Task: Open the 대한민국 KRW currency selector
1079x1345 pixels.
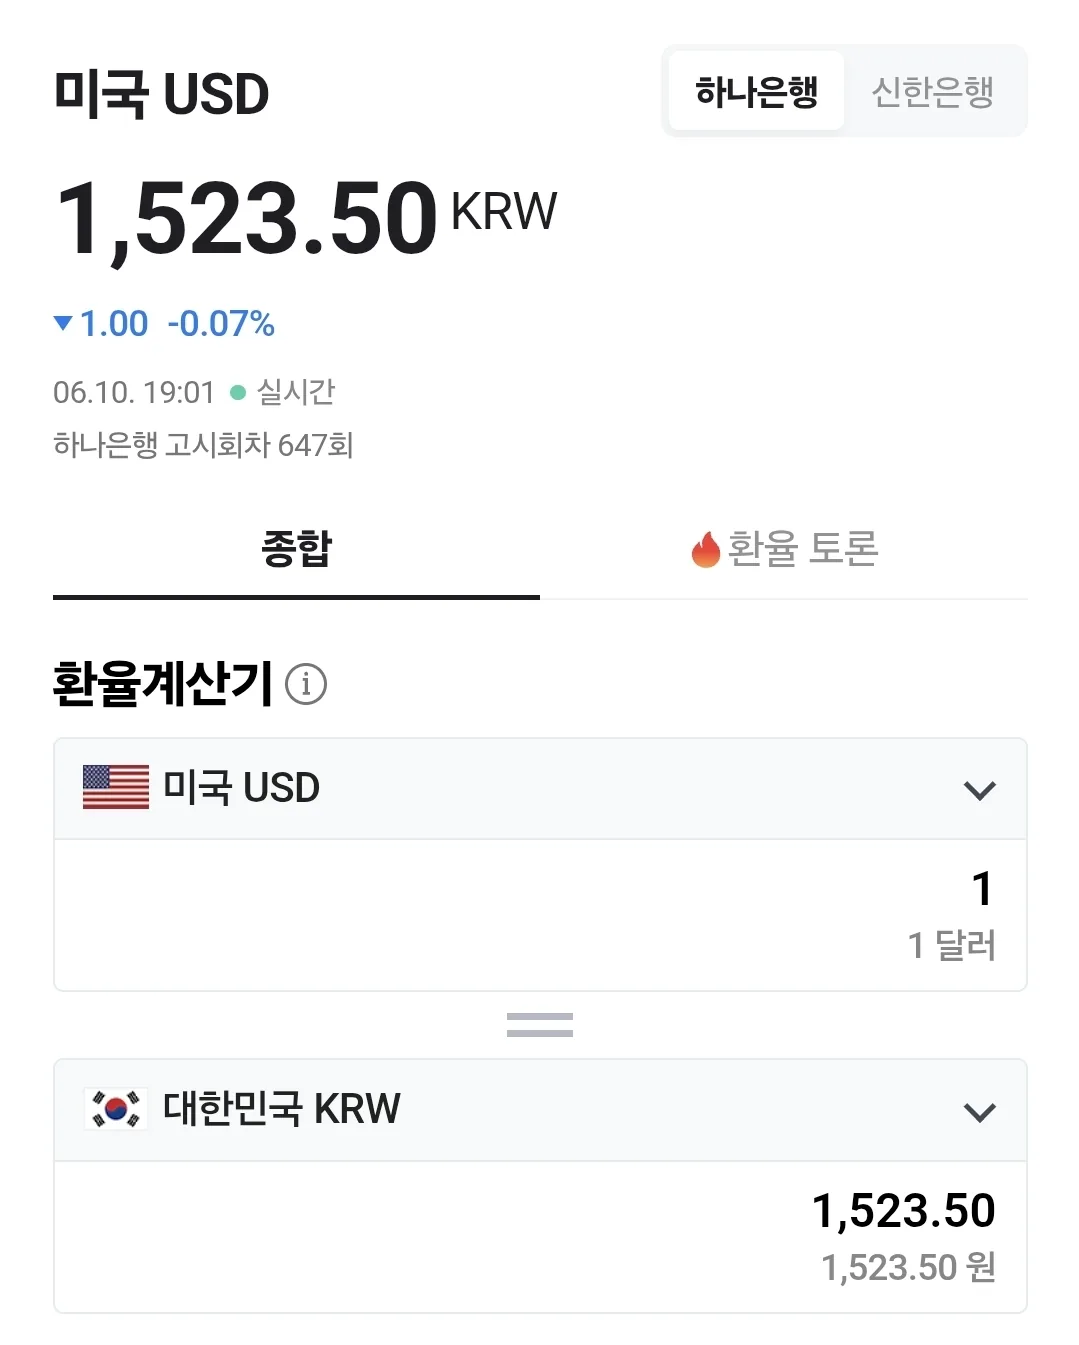Action: pos(540,1110)
